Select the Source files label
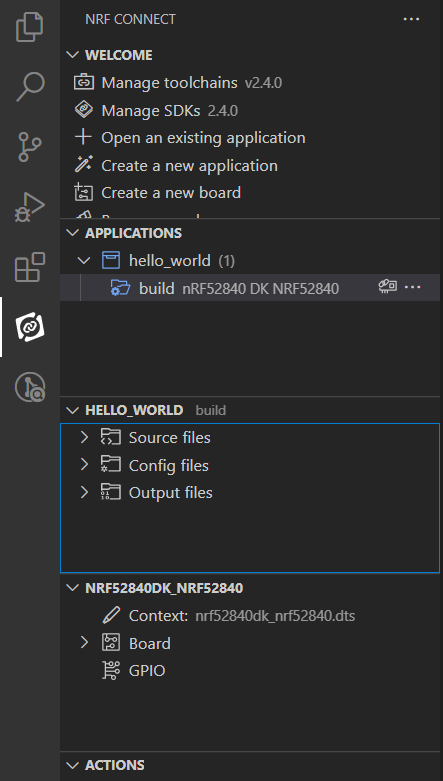The image size is (443, 781). (x=169, y=437)
